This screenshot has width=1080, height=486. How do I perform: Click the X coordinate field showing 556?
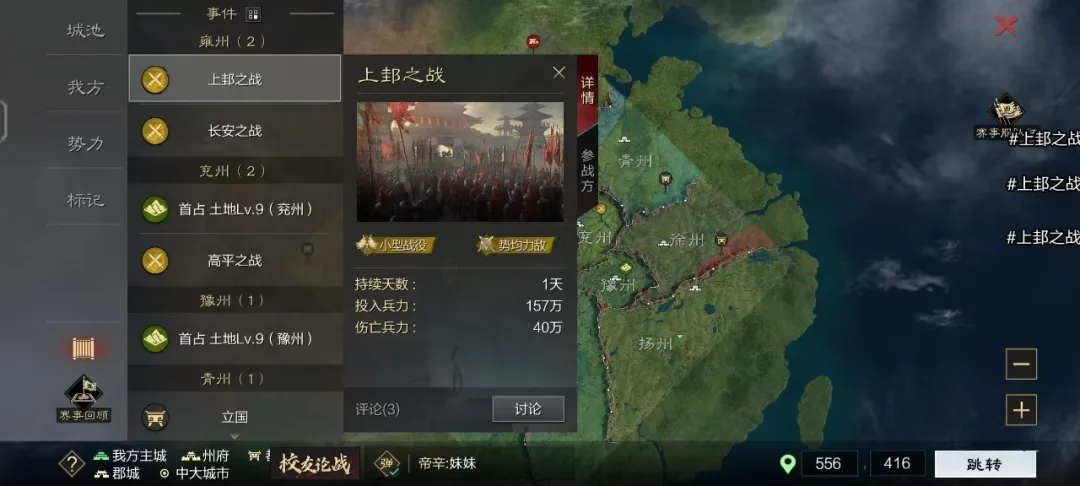click(829, 464)
